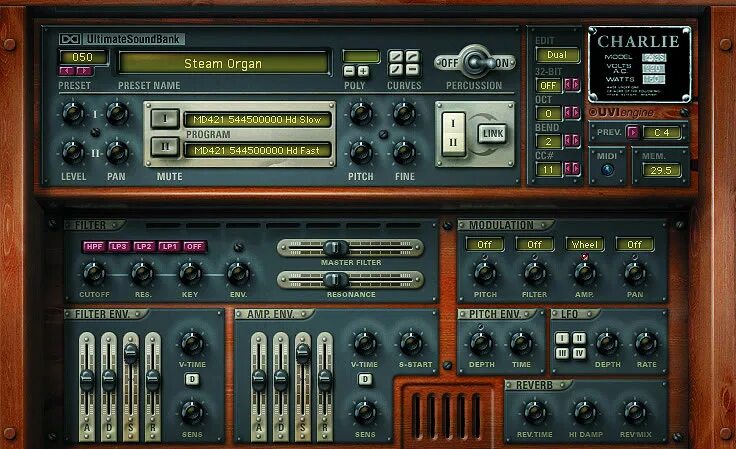This screenshot has height=449, width=736.
Task: Click the Pitch knob for layer I
Action: click(360, 114)
